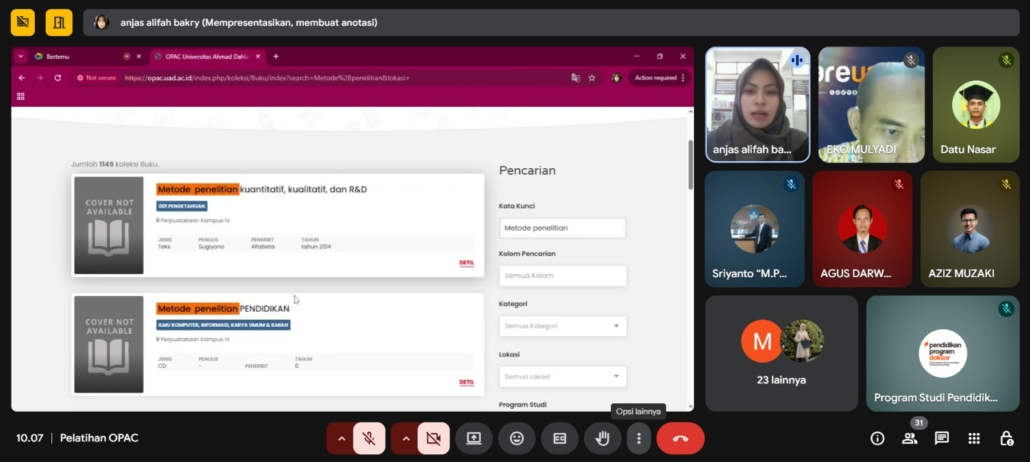Open the meeting details info icon
The width and height of the screenshot is (1030, 462).
point(877,438)
